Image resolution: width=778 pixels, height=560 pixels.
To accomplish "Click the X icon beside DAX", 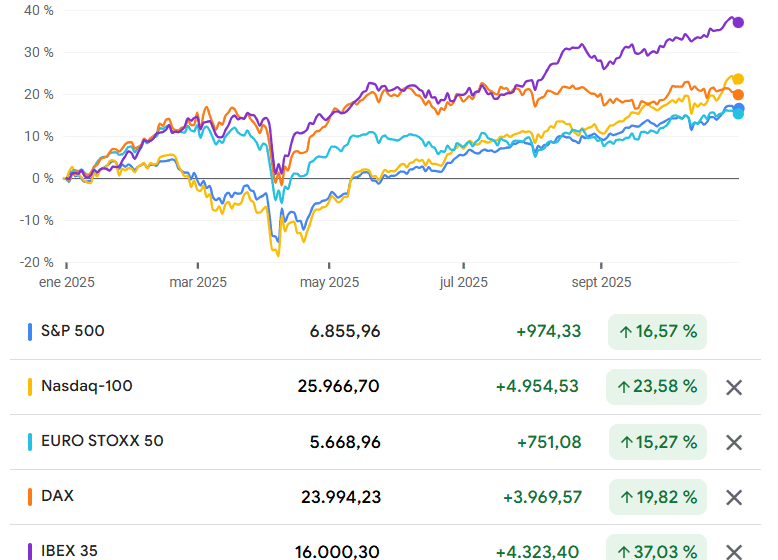I will 734,497.
